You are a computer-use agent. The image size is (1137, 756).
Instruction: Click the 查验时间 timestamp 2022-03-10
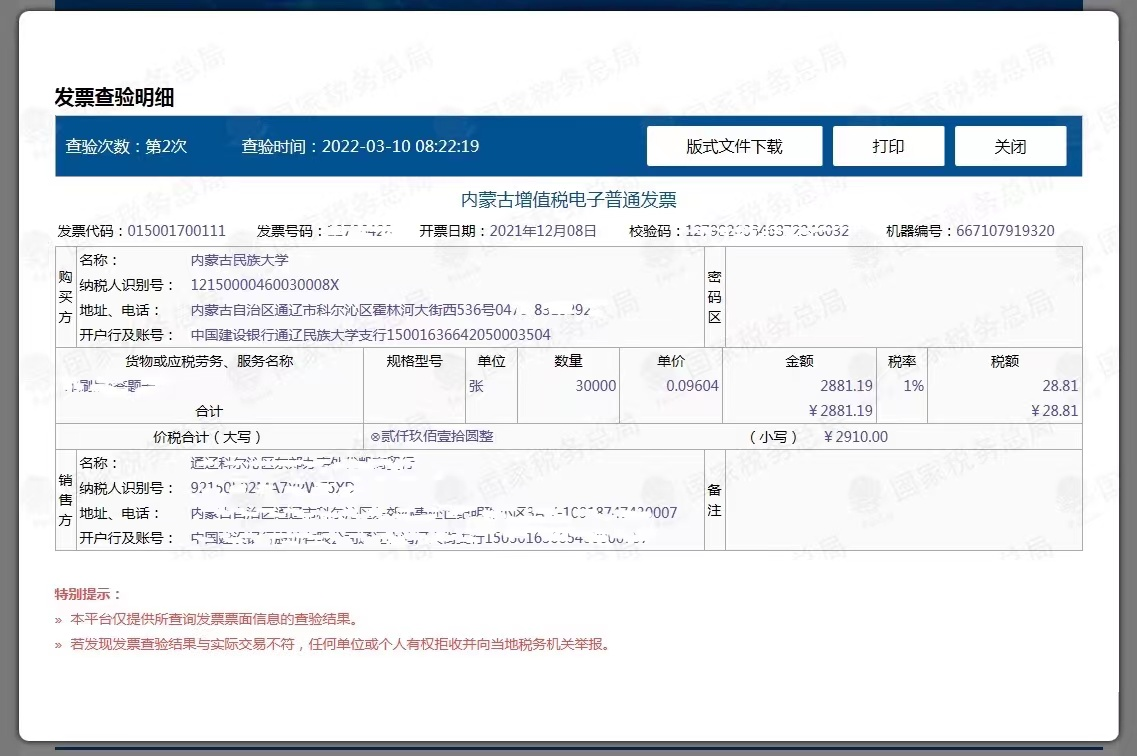pos(360,146)
